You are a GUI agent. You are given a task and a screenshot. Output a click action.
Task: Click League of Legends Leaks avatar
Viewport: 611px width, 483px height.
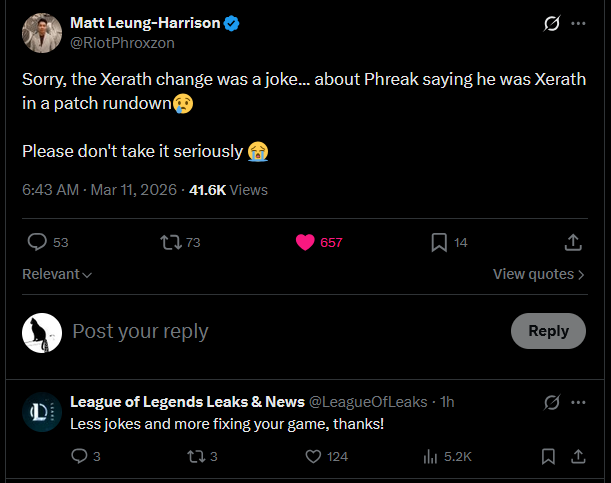[x=42, y=411]
